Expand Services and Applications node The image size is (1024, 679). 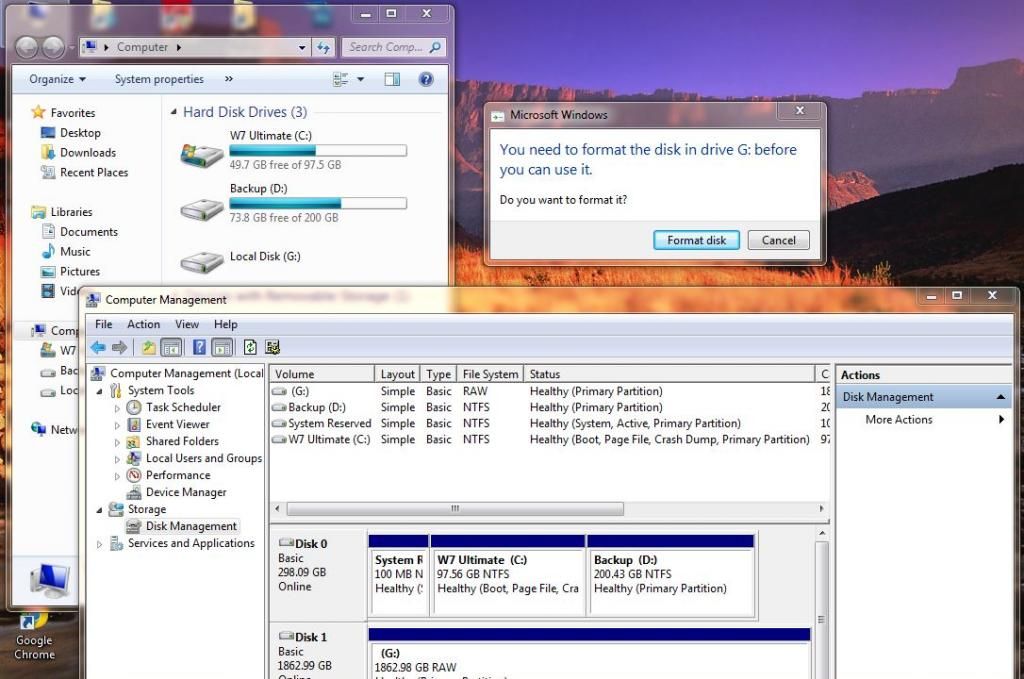[x=99, y=544]
